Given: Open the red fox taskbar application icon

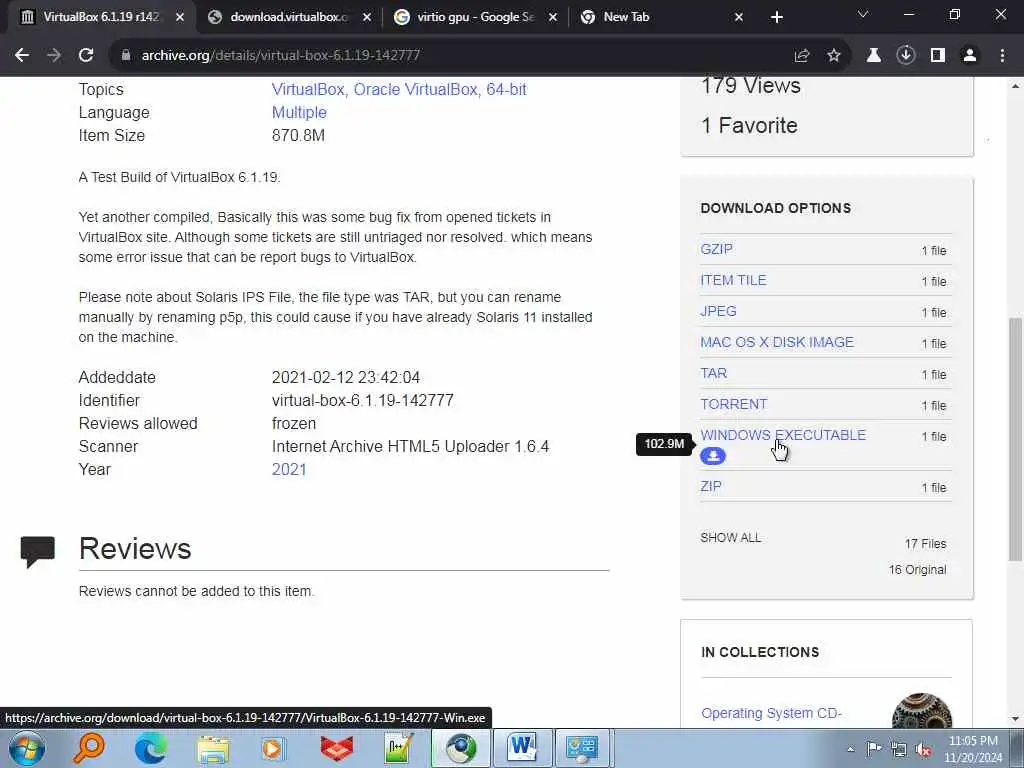Looking at the screenshot, I should coord(336,748).
